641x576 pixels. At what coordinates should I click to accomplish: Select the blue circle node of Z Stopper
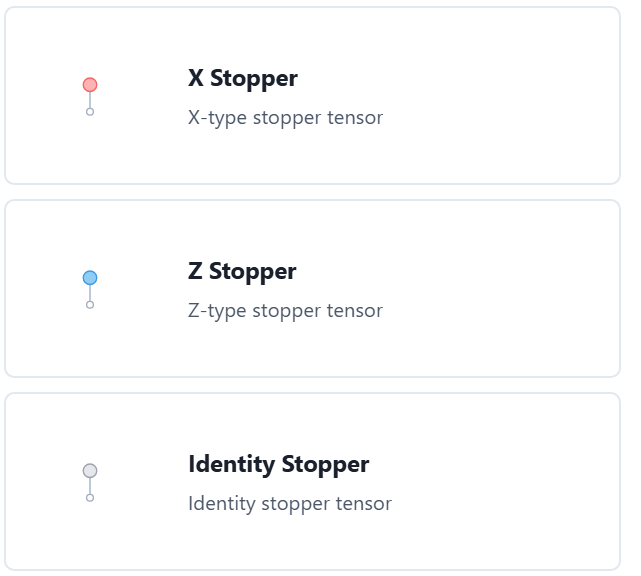[90, 278]
